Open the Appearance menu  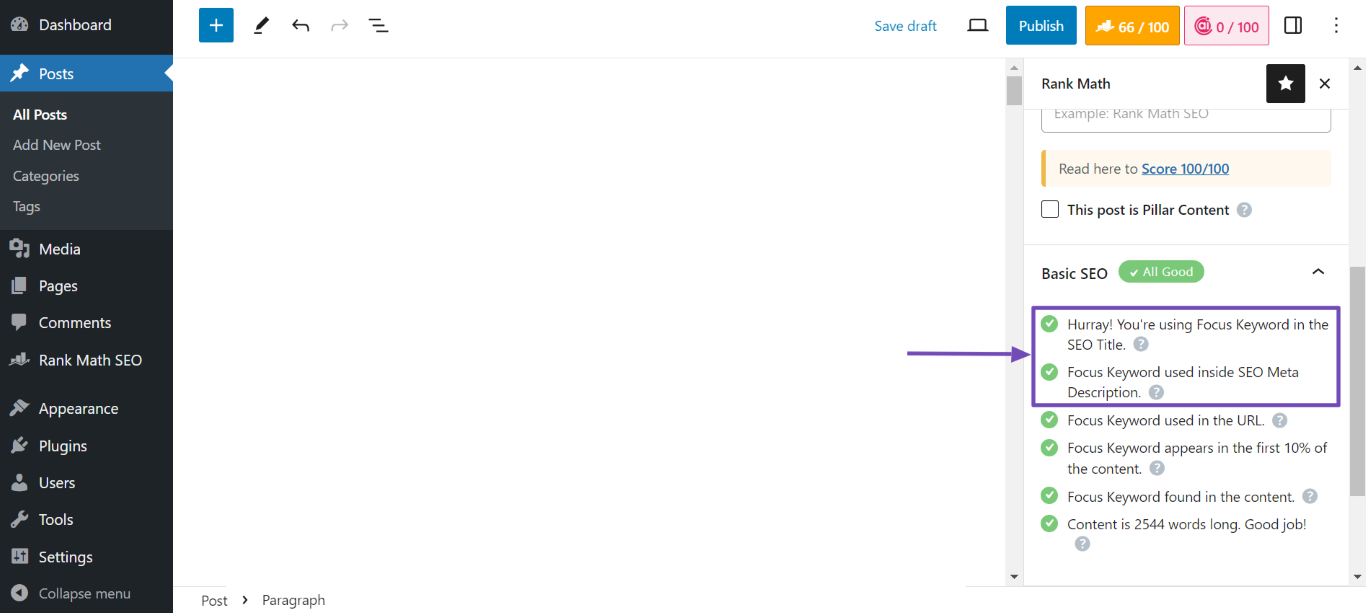86,409
